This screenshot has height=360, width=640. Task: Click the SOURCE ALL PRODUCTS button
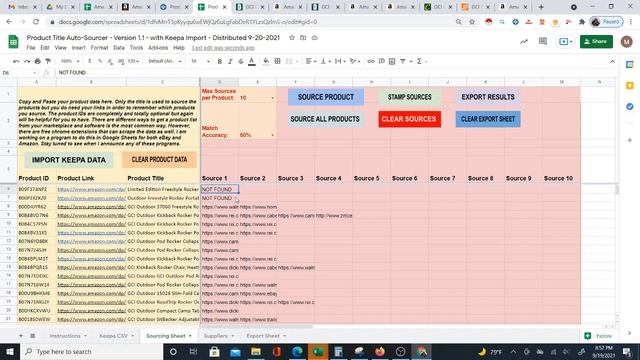(325, 119)
